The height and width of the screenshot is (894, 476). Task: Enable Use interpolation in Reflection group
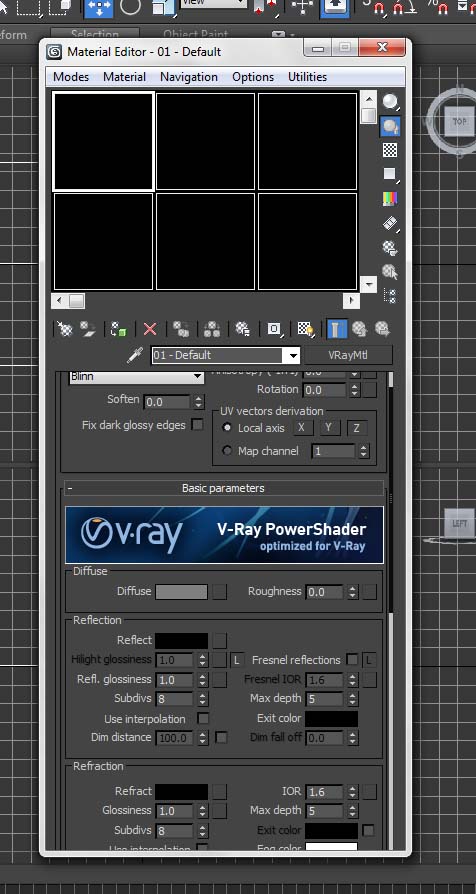tap(203, 718)
